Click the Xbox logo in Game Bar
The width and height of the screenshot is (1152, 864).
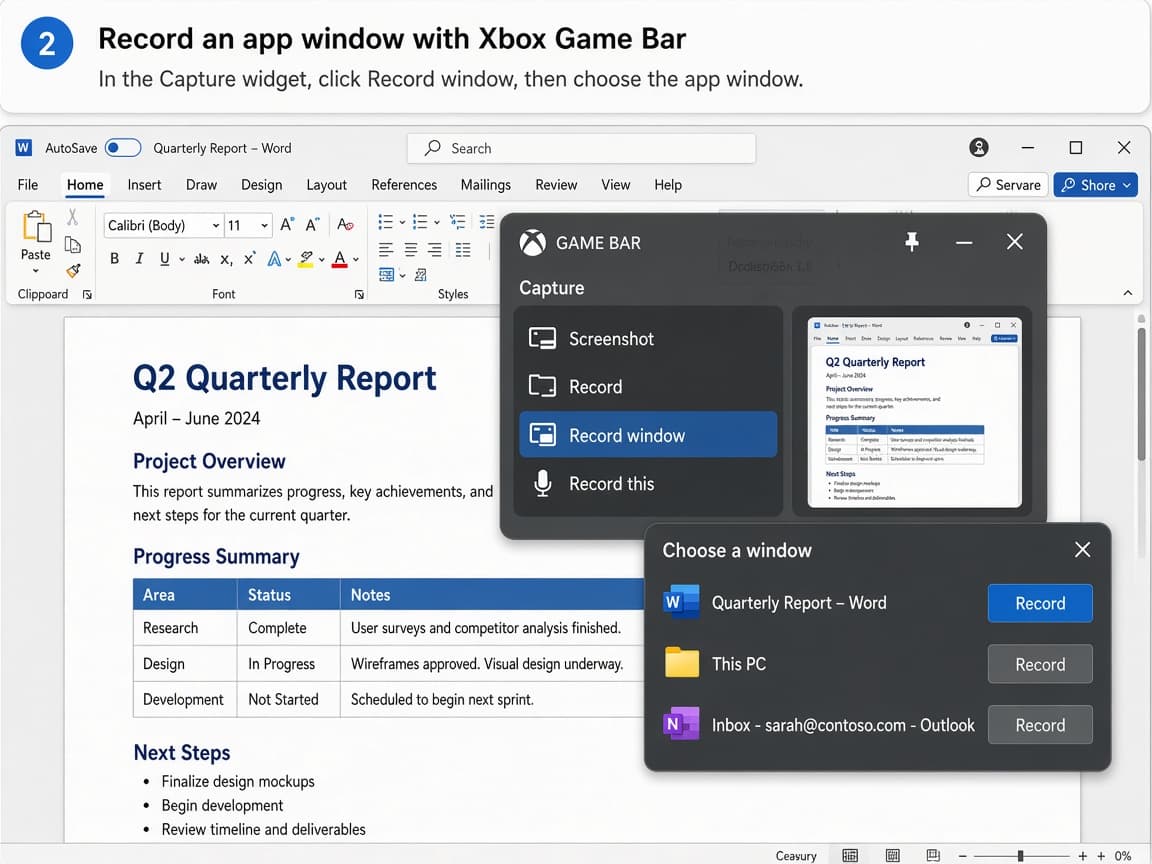[x=533, y=242]
